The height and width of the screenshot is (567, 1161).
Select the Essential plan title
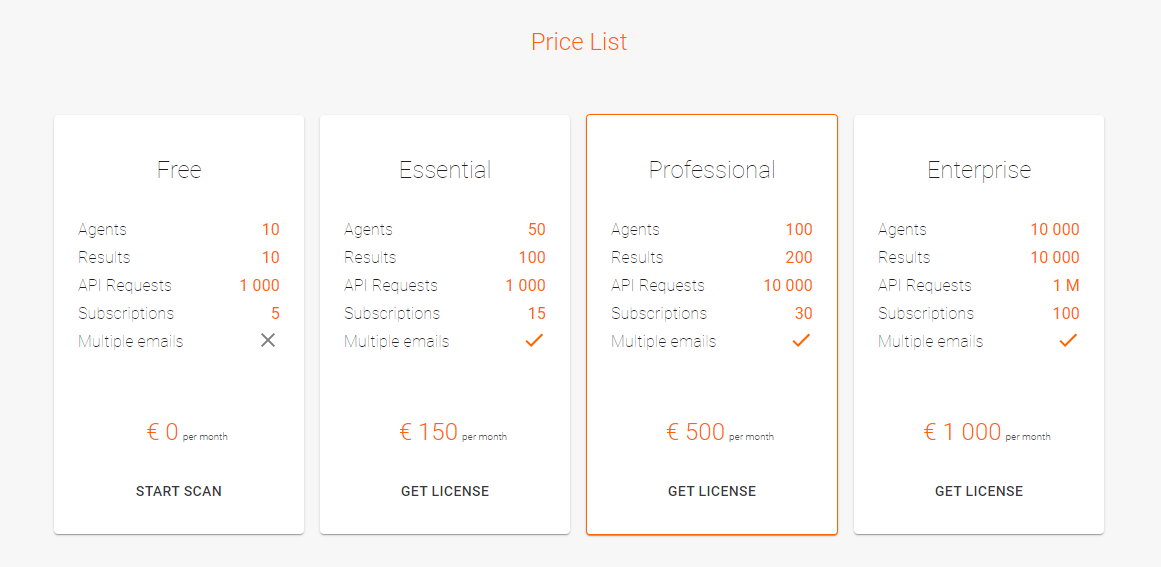[x=445, y=170]
